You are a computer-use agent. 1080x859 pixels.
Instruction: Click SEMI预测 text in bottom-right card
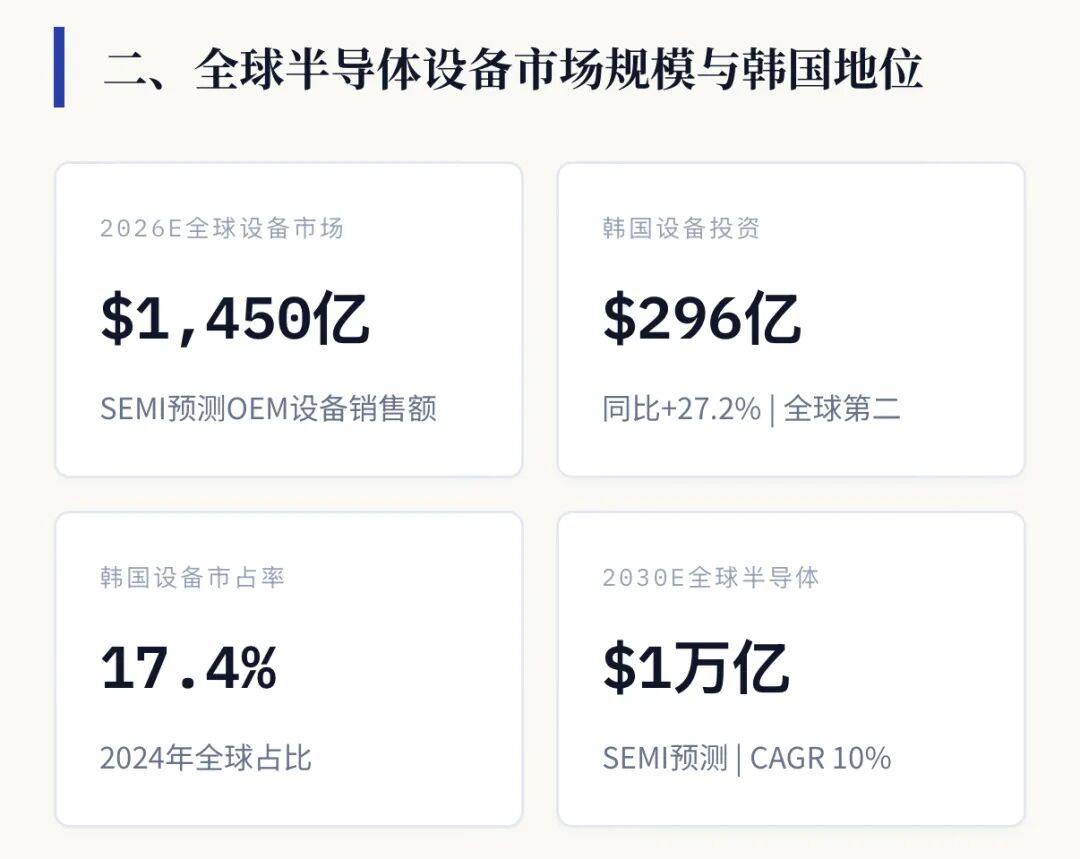tap(665, 758)
